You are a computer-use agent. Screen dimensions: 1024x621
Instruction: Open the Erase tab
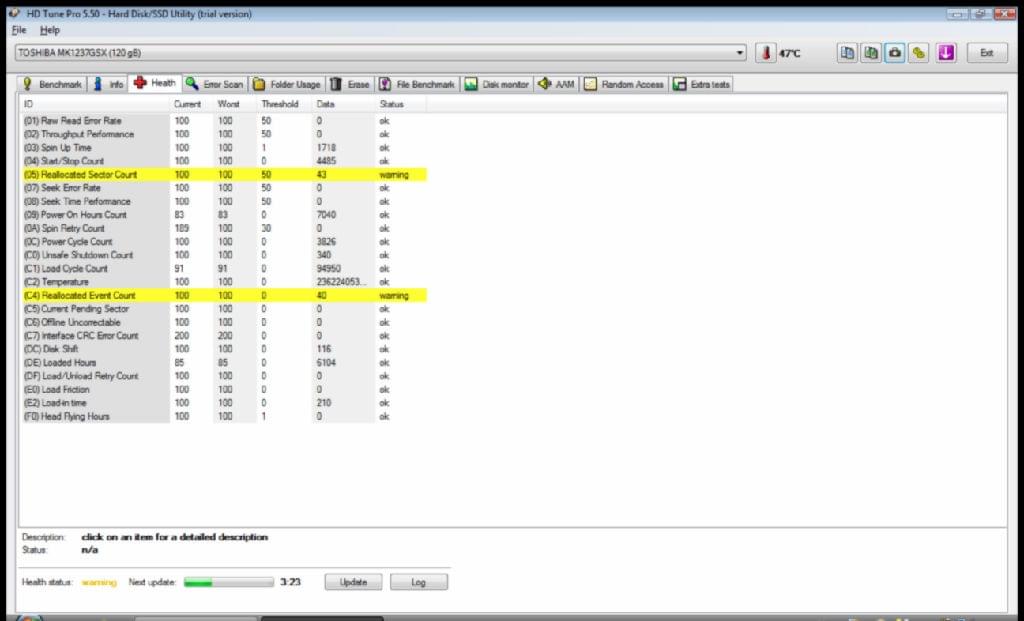click(349, 84)
